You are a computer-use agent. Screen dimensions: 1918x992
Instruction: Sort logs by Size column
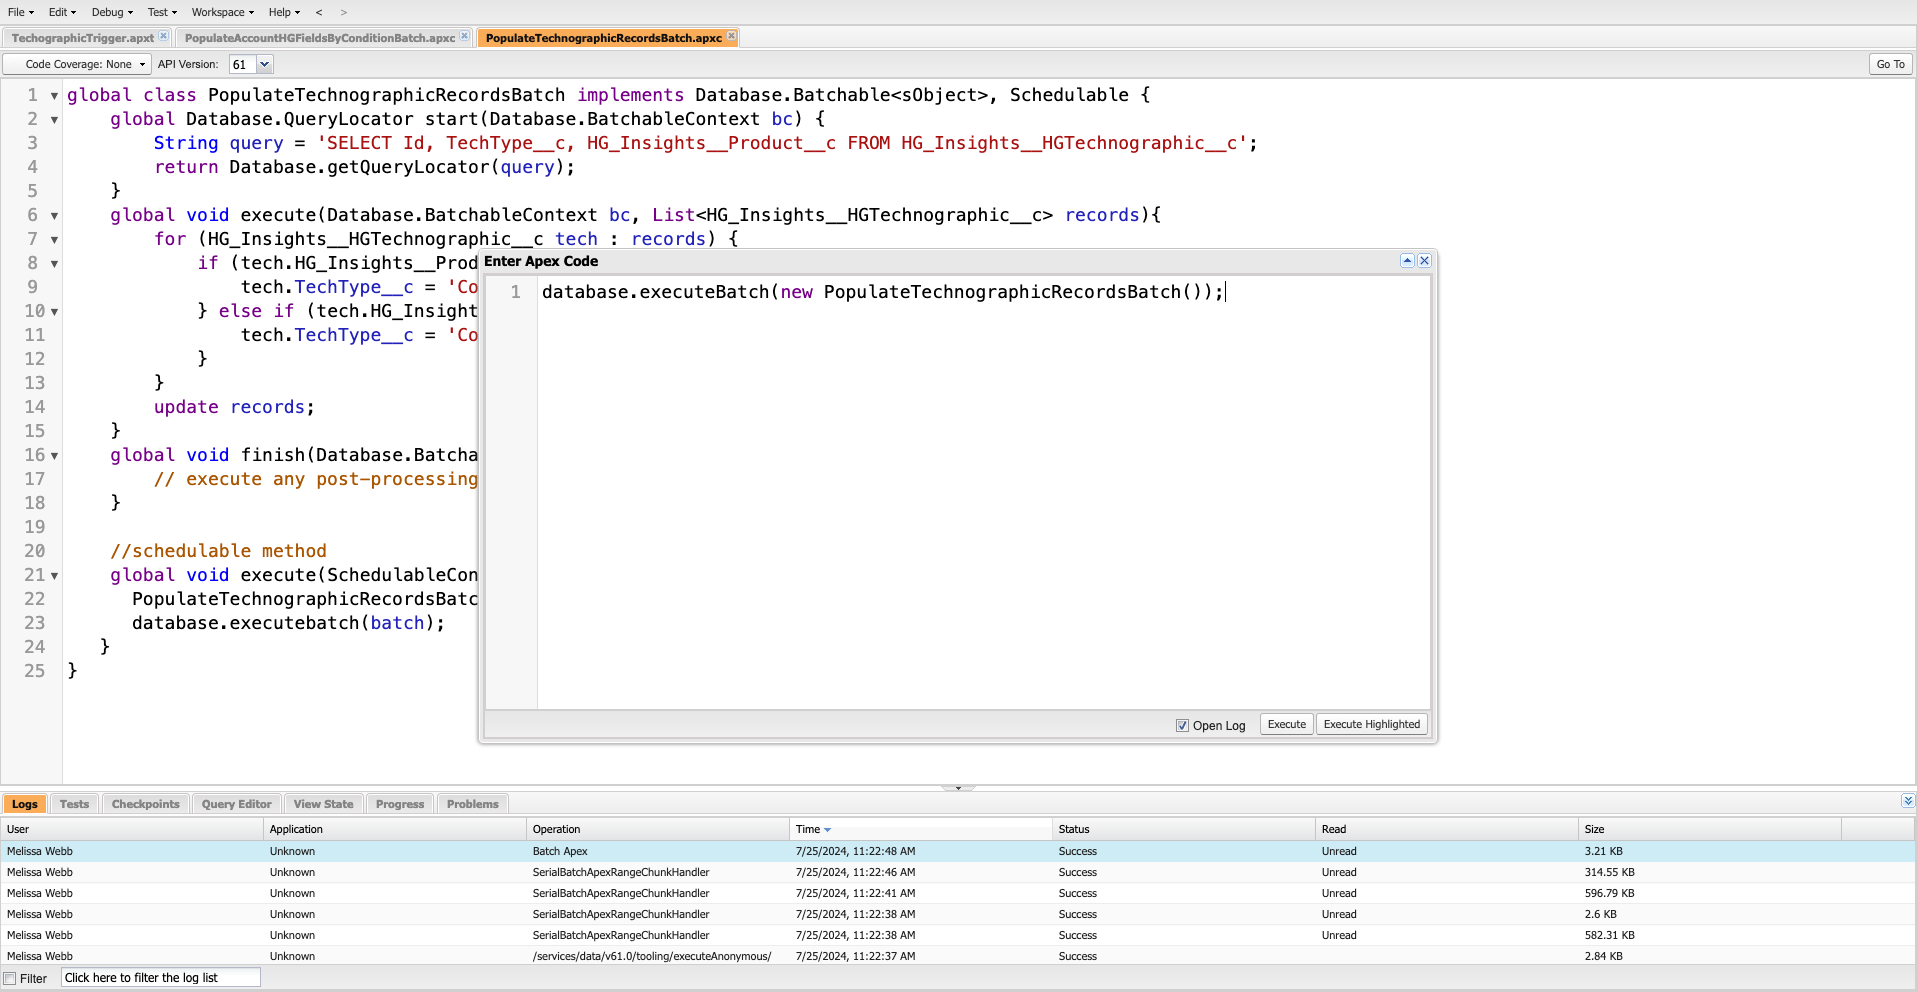point(1710,829)
